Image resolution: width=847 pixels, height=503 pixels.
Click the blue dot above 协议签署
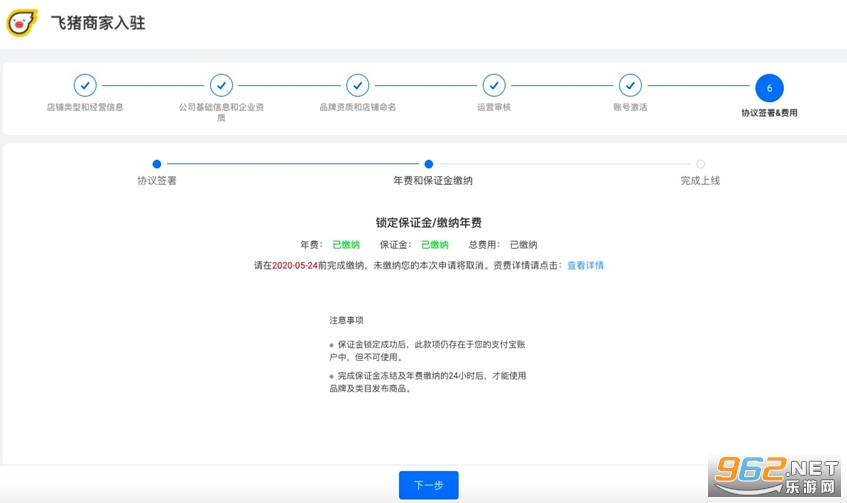click(157, 164)
